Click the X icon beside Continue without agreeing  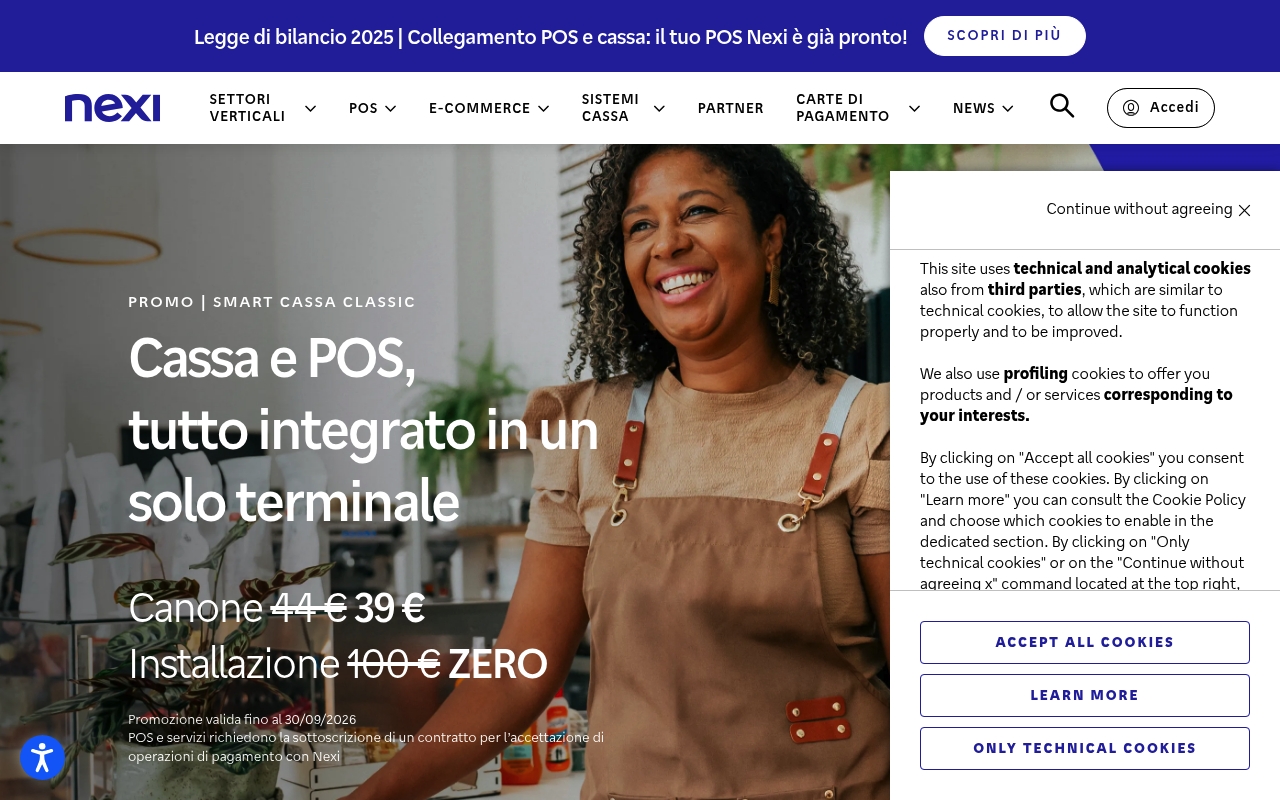[x=1245, y=210]
